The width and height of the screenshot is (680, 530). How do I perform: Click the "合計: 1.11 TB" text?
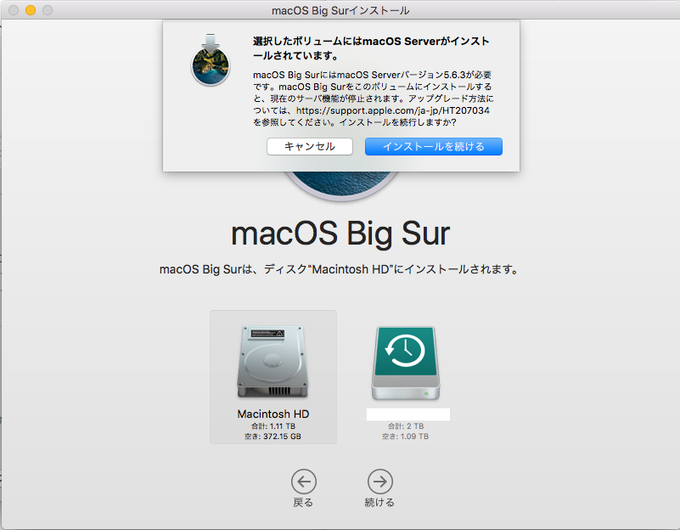point(273,426)
